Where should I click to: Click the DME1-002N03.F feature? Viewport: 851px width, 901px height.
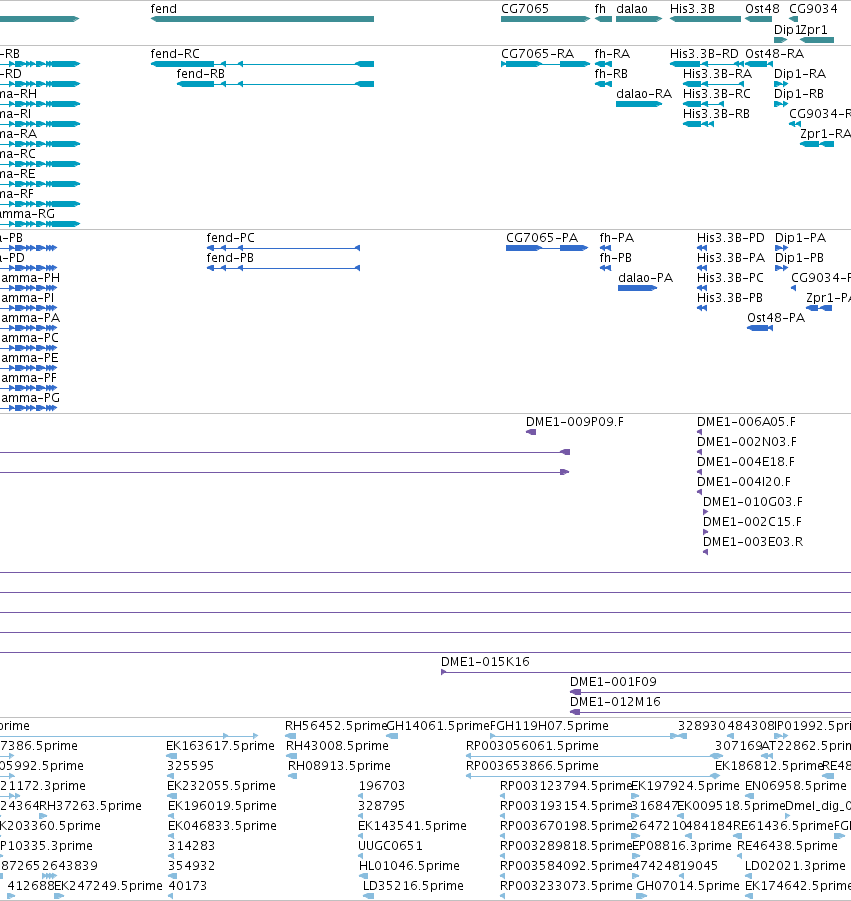(x=699, y=452)
